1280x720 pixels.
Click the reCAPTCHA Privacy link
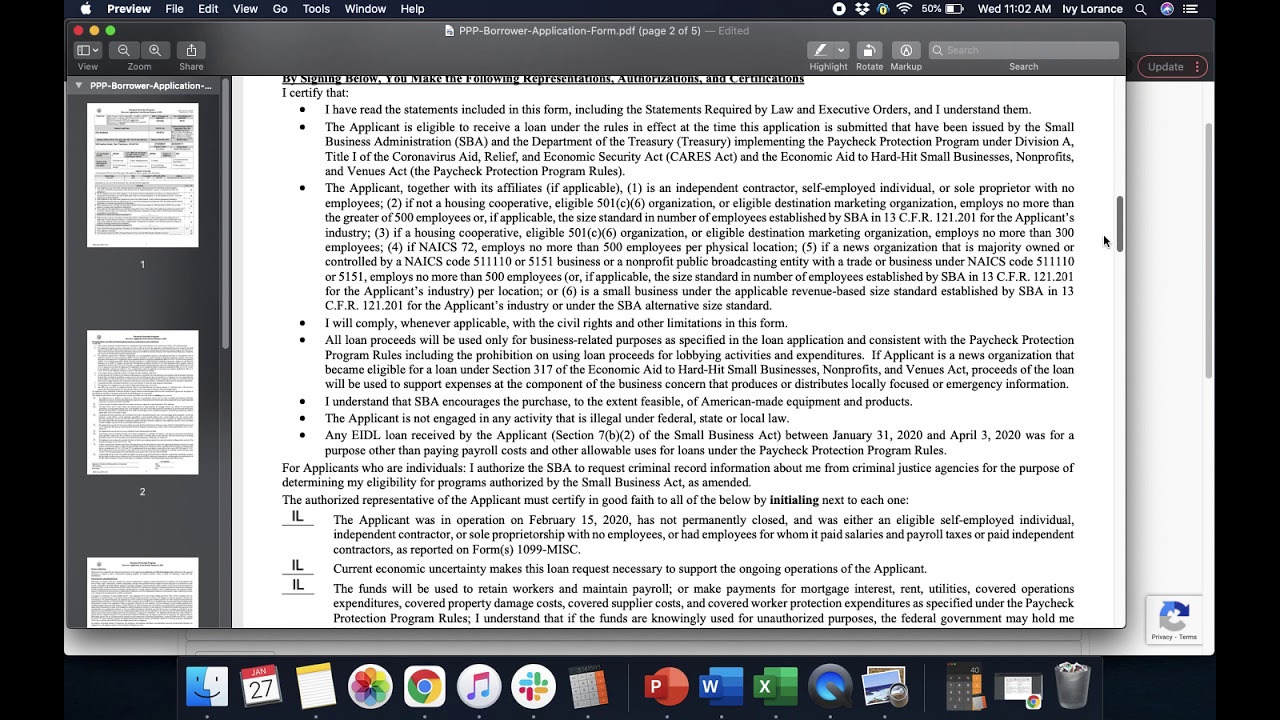coord(1161,637)
